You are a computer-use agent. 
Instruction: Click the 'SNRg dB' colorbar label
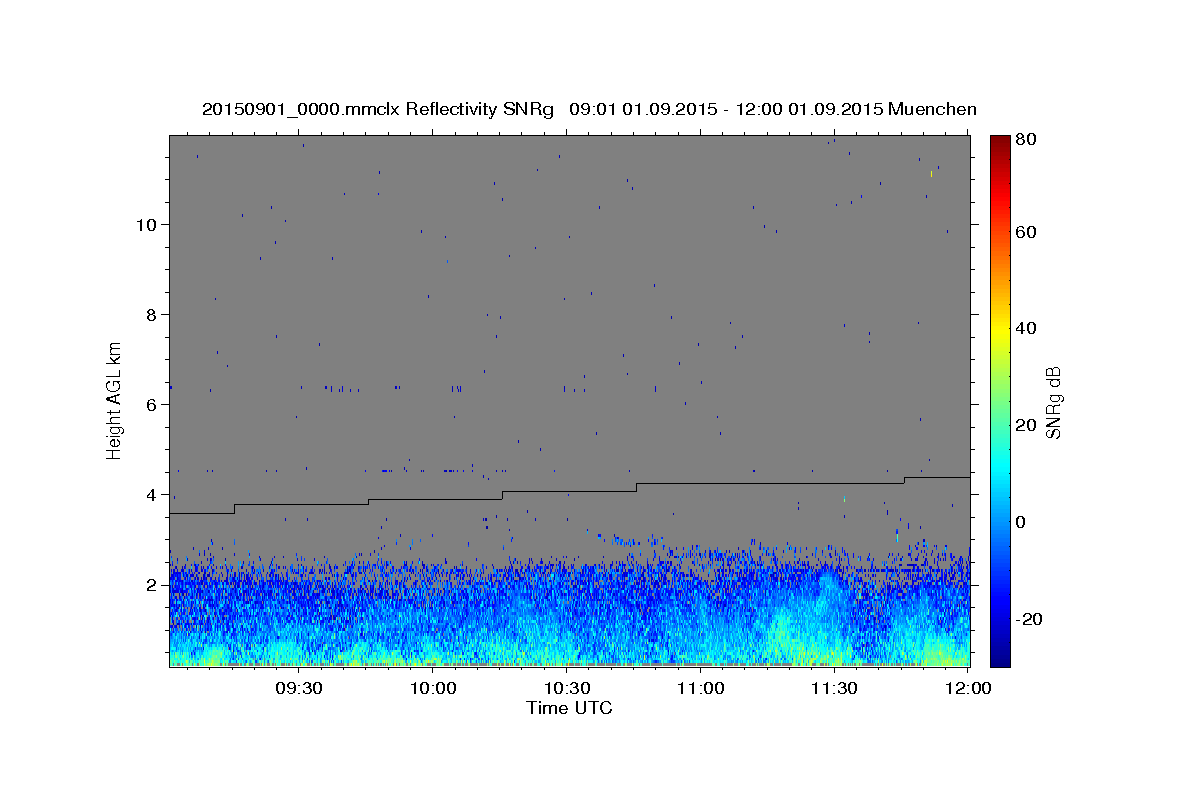point(1052,403)
